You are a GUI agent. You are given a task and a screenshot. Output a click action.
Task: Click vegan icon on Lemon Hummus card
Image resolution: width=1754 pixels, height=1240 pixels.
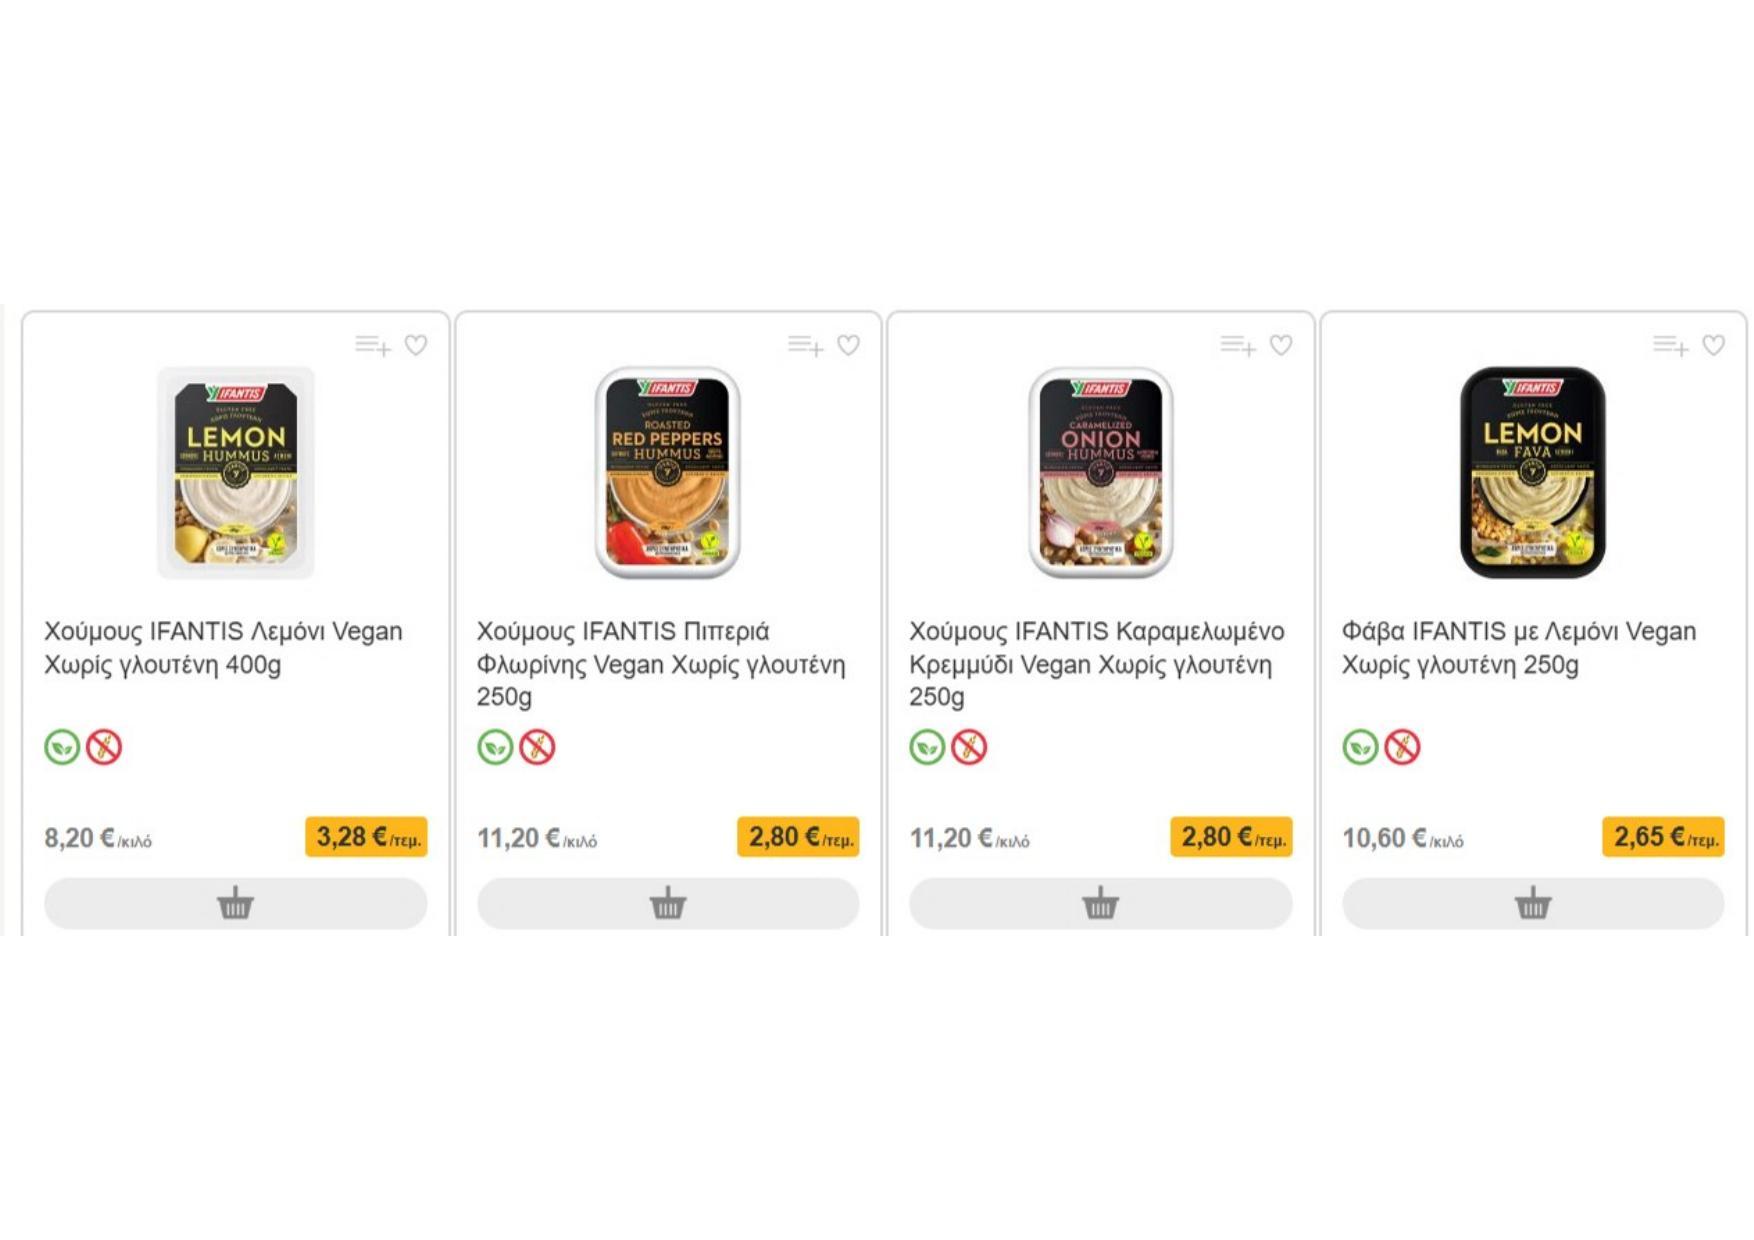(x=62, y=747)
